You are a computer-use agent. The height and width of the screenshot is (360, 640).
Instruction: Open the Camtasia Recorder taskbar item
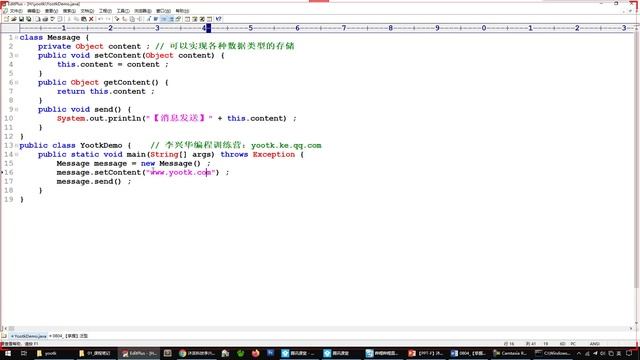pos(510,353)
